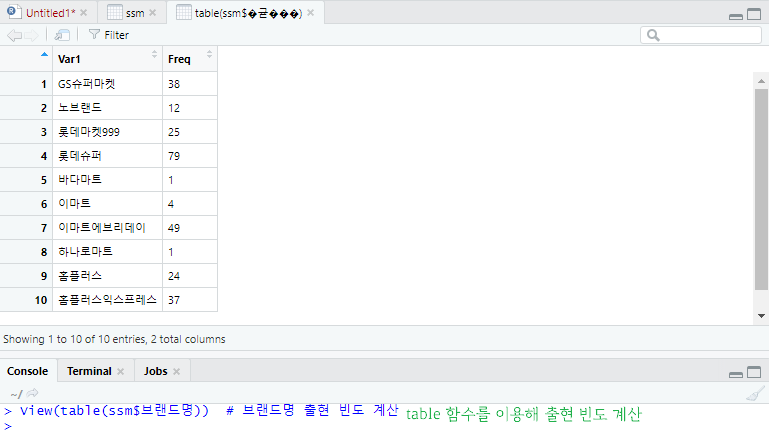Viewport: 769px width, 438px height.
Task: Switch to the Untitled1 script tab
Action: click(x=50, y=13)
